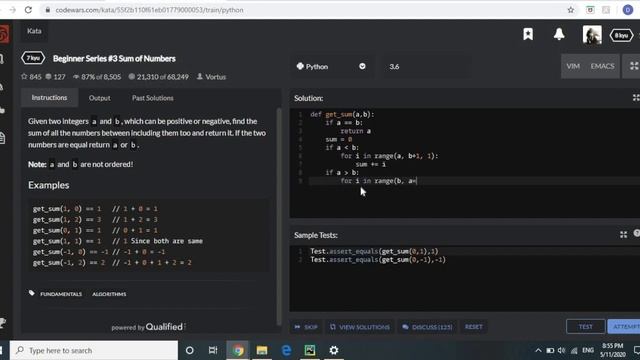The image size is (640, 360).
Task: Open the Python language dropdown
Action: [331, 67]
